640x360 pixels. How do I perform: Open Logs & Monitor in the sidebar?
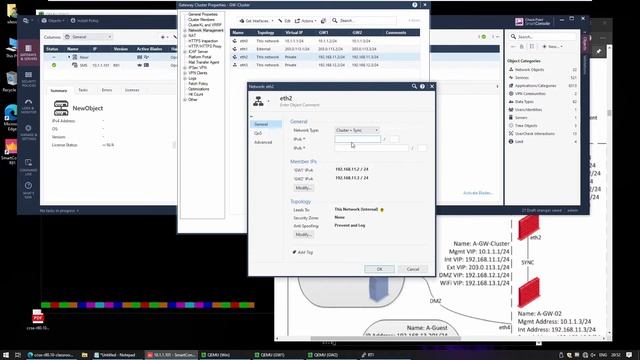point(28,106)
